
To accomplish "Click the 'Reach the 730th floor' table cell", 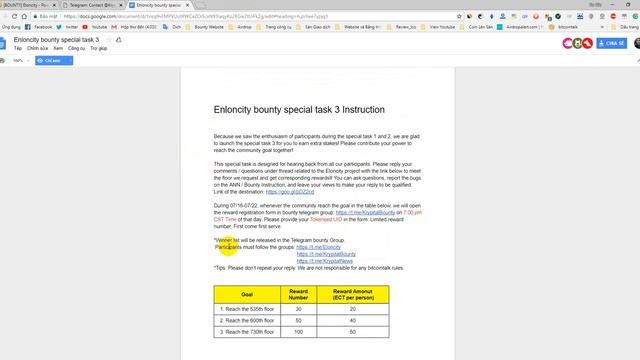I will tap(247, 332).
